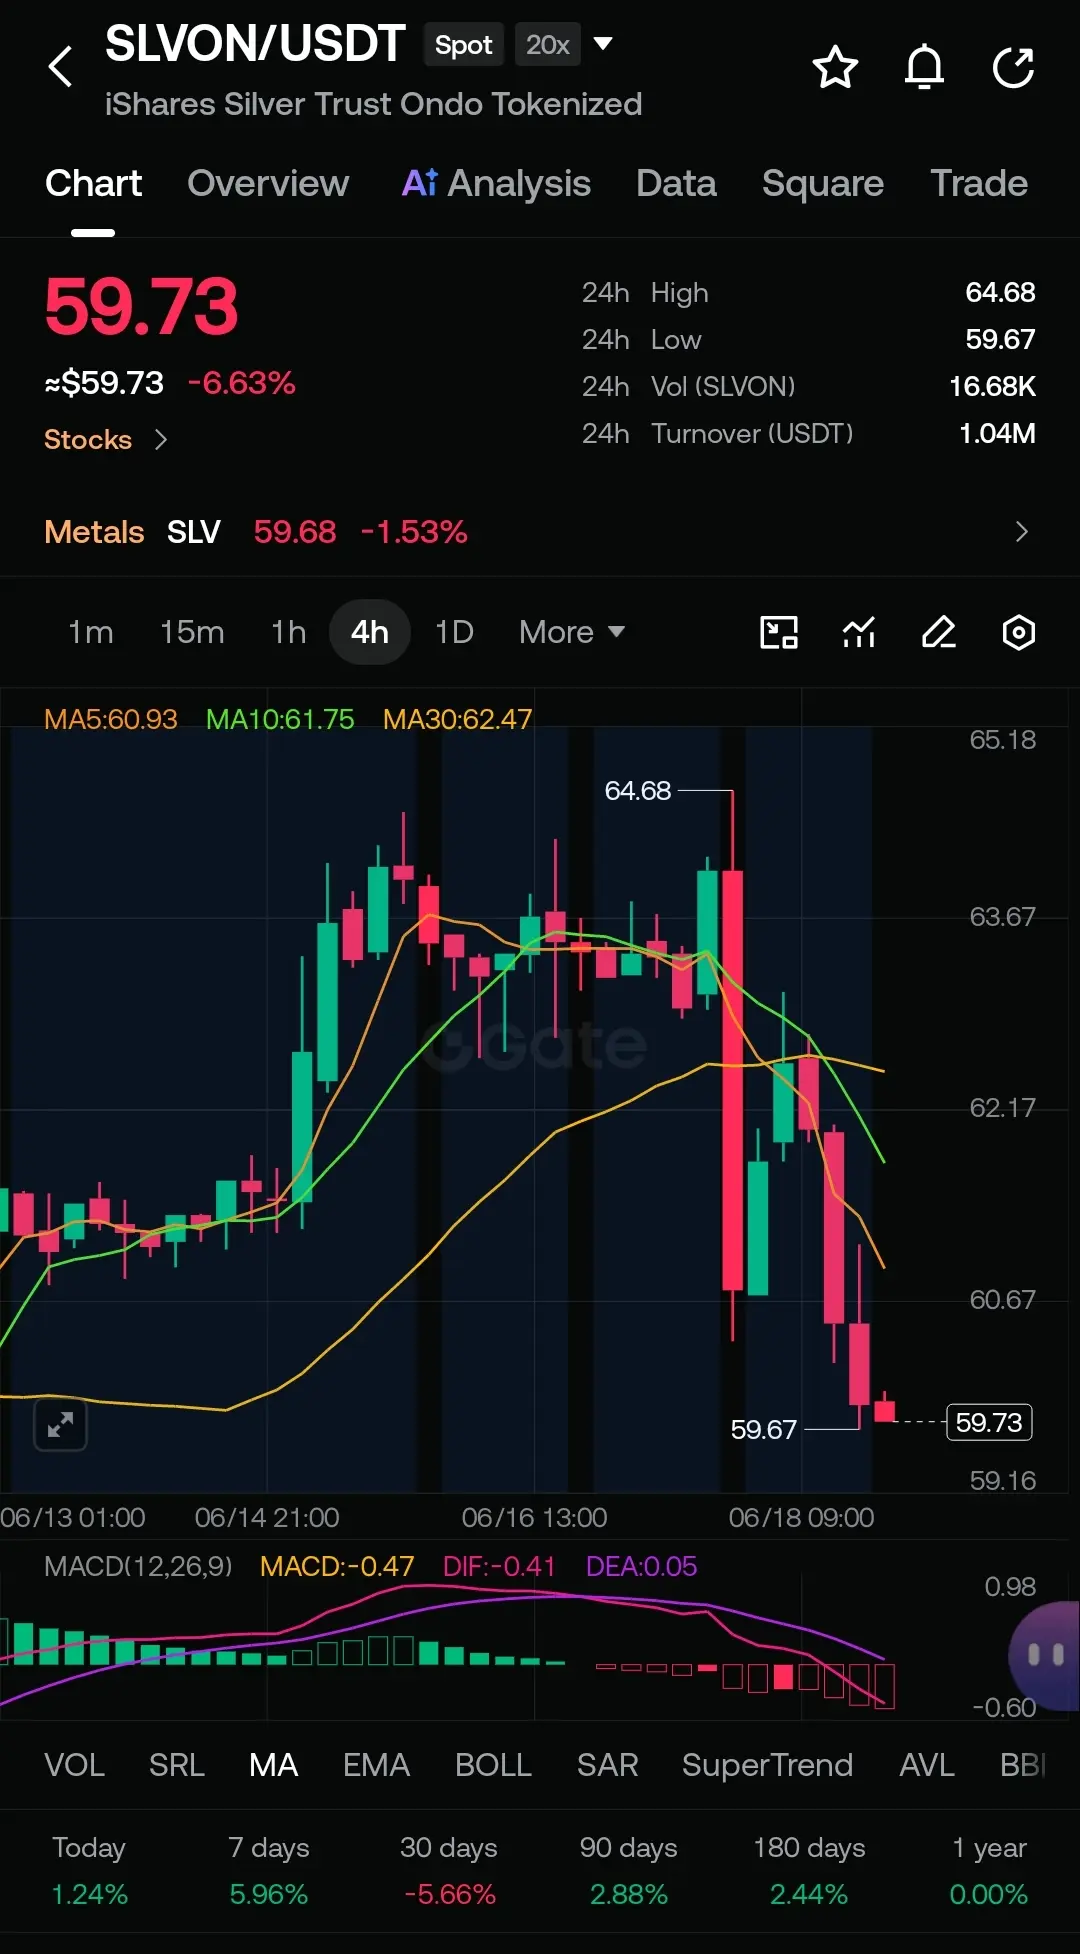The width and height of the screenshot is (1080, 1954).
Task: Tap the Metals label
Action: [x=94, y=532]
